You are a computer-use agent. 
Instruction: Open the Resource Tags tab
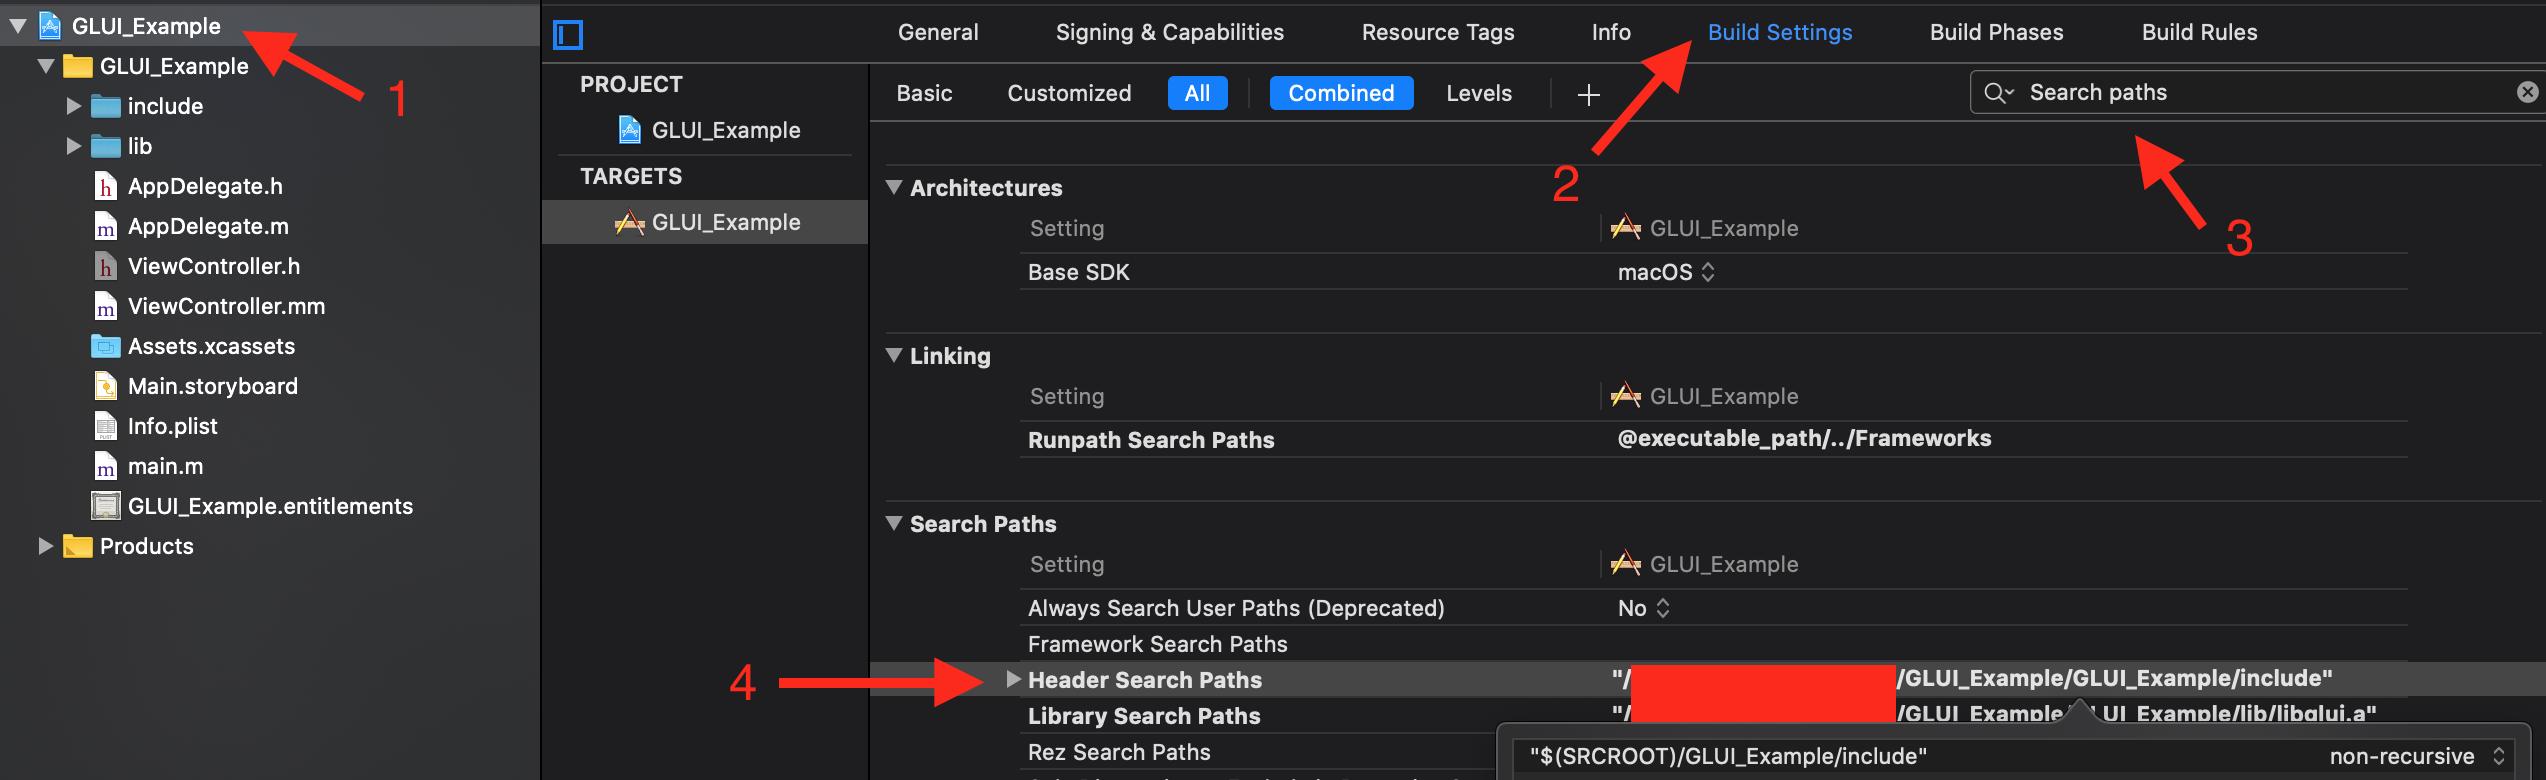pyautogui.click(x=1438, y=32)
